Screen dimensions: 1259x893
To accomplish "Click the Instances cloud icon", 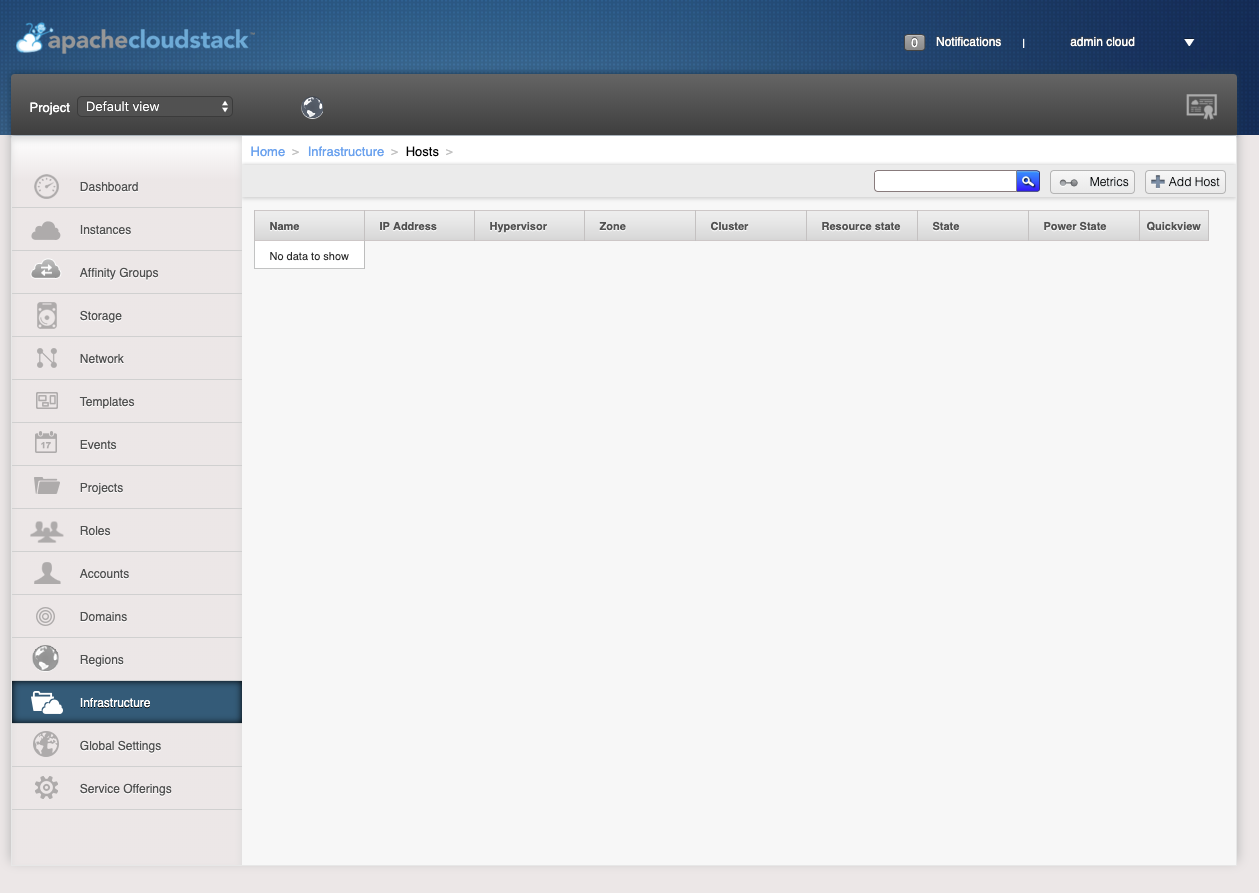I will tap(46, 230).
